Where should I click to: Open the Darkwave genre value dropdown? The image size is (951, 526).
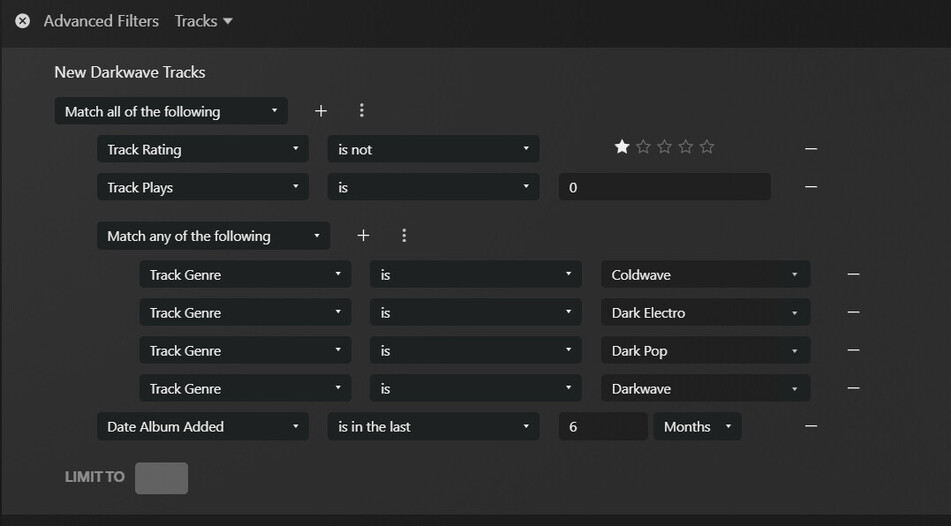705,388
